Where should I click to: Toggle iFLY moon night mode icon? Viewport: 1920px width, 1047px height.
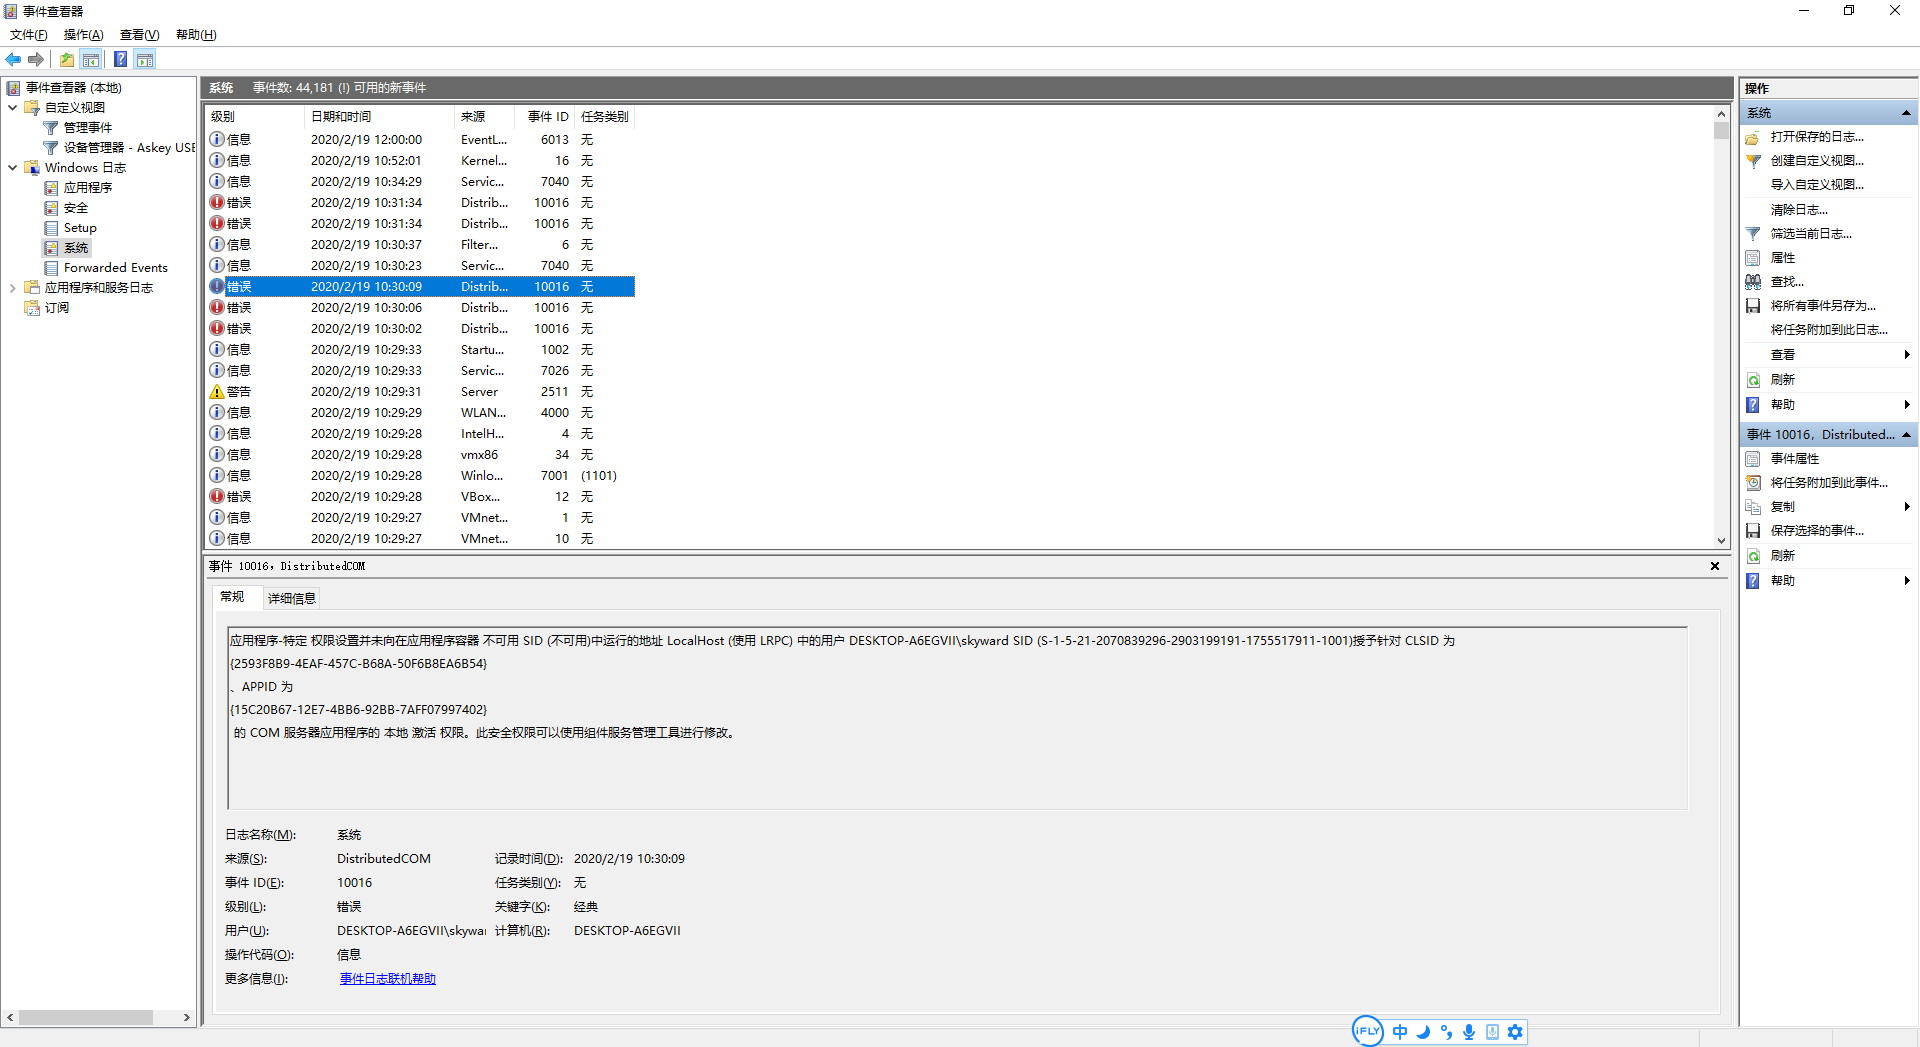pyautogui.click(x=1423, y=1032)
